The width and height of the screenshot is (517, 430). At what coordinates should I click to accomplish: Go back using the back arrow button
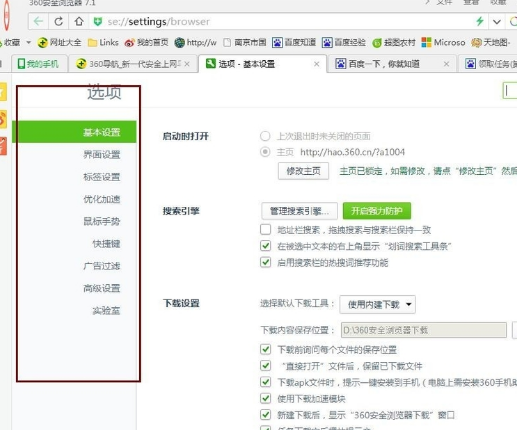(39, 22)
